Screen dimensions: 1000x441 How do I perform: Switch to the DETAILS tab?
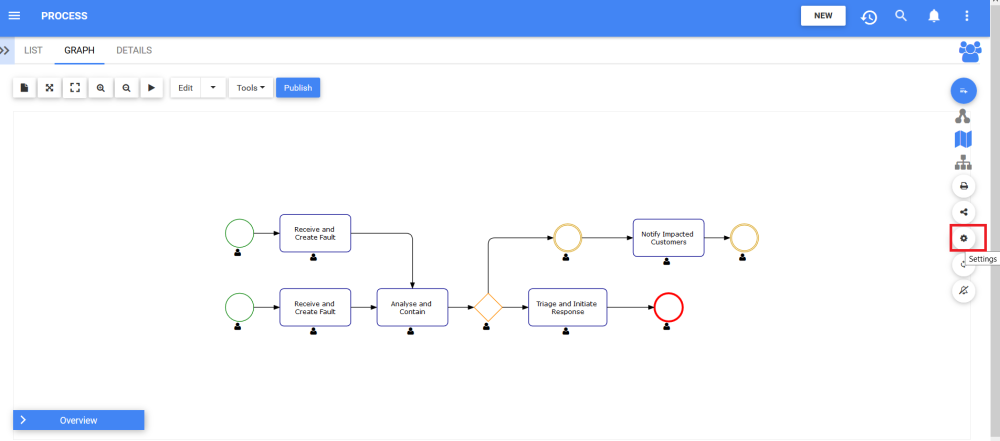pyautogui.click(x=134, y=49)
